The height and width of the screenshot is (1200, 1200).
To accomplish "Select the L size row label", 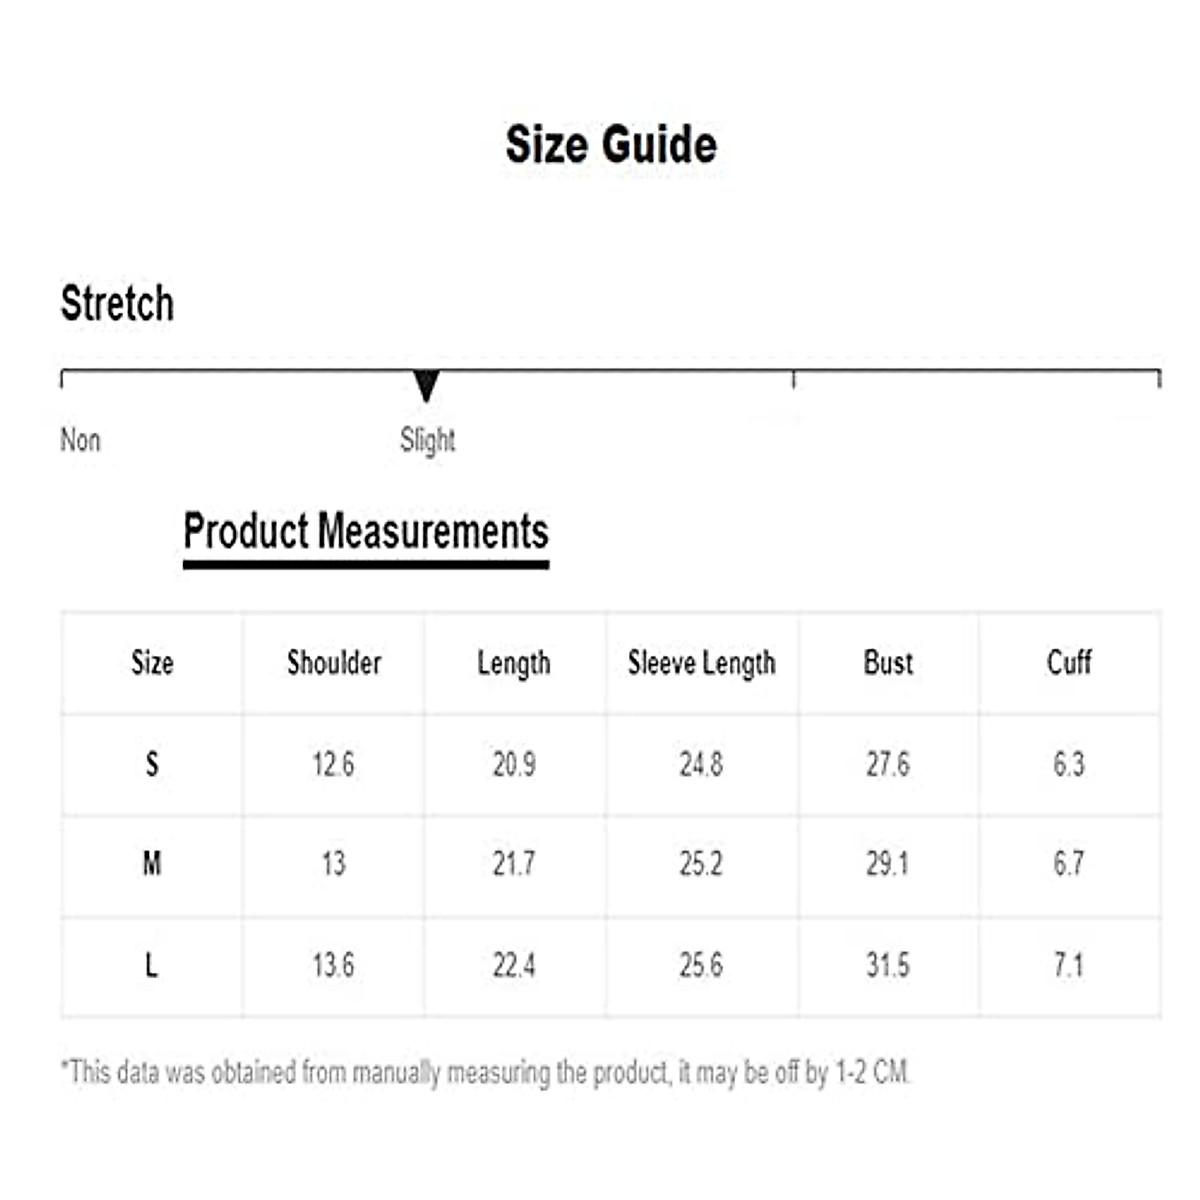I will pos(152,966).
